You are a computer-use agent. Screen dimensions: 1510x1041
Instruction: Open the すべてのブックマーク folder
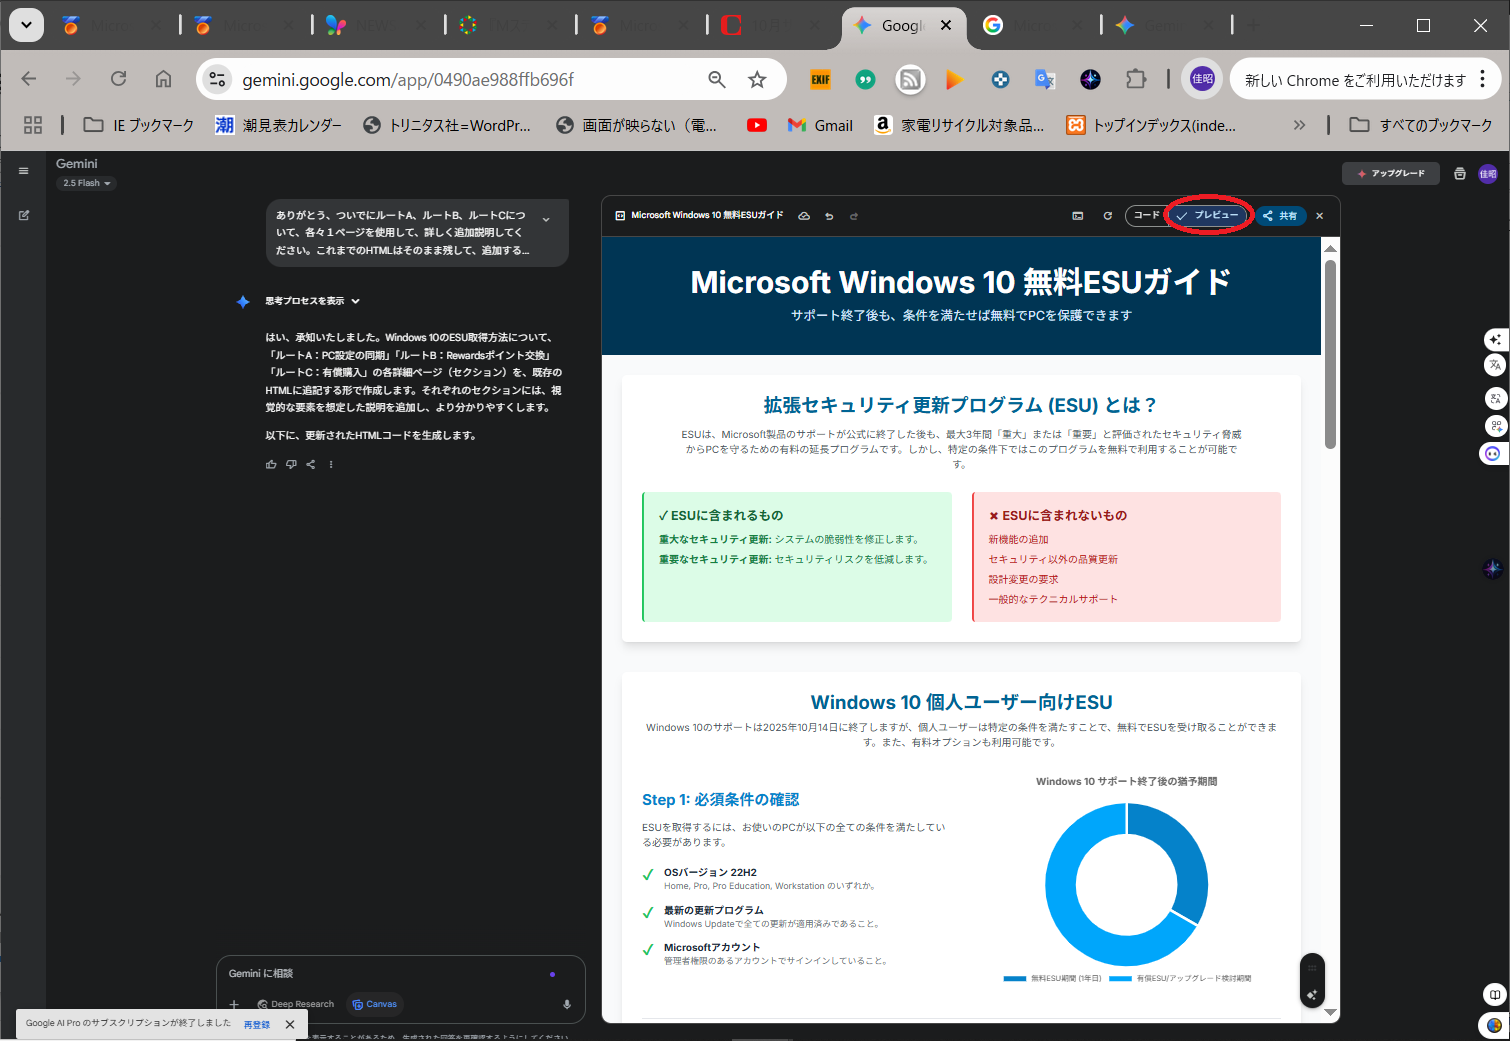[x=1421, y=125]
